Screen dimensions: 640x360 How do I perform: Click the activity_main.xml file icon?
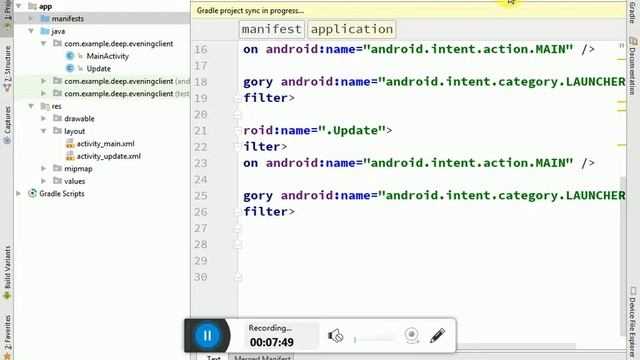(70, 144)
